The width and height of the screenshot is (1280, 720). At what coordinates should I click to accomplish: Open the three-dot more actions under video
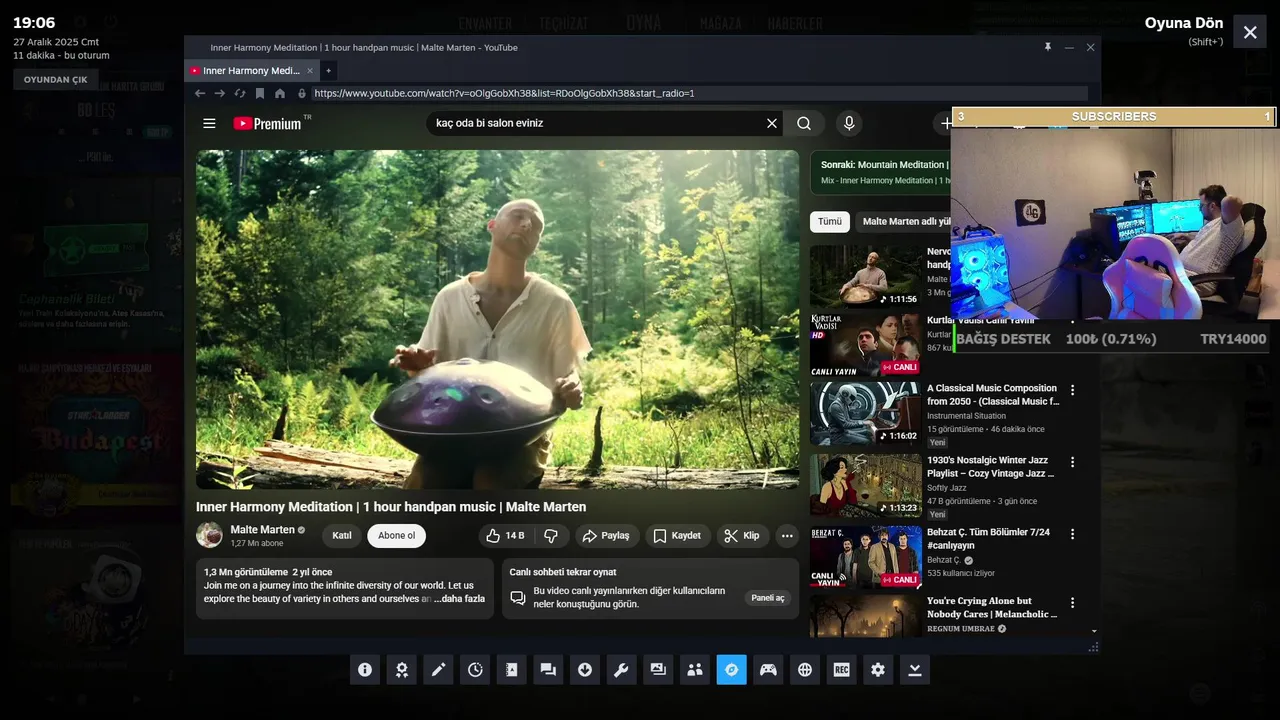point(787,536)
